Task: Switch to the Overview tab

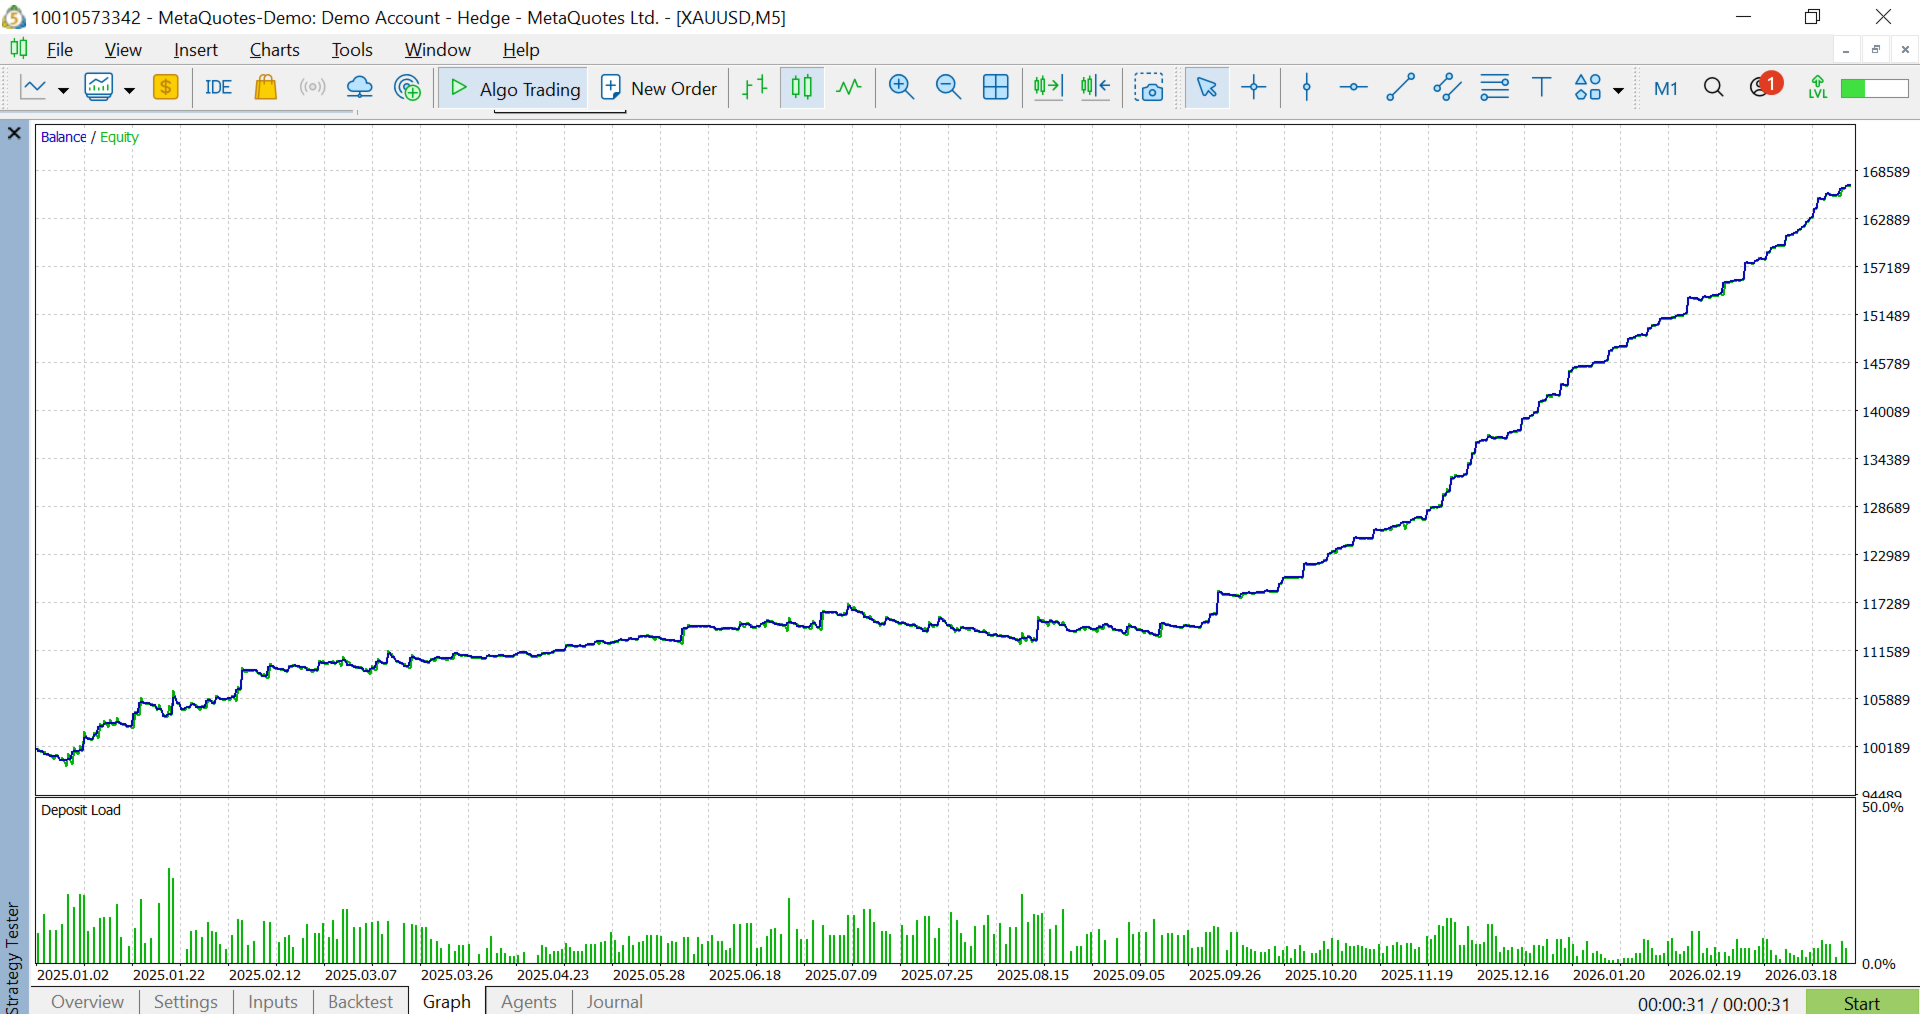Action: click(x=87, y=1002)
